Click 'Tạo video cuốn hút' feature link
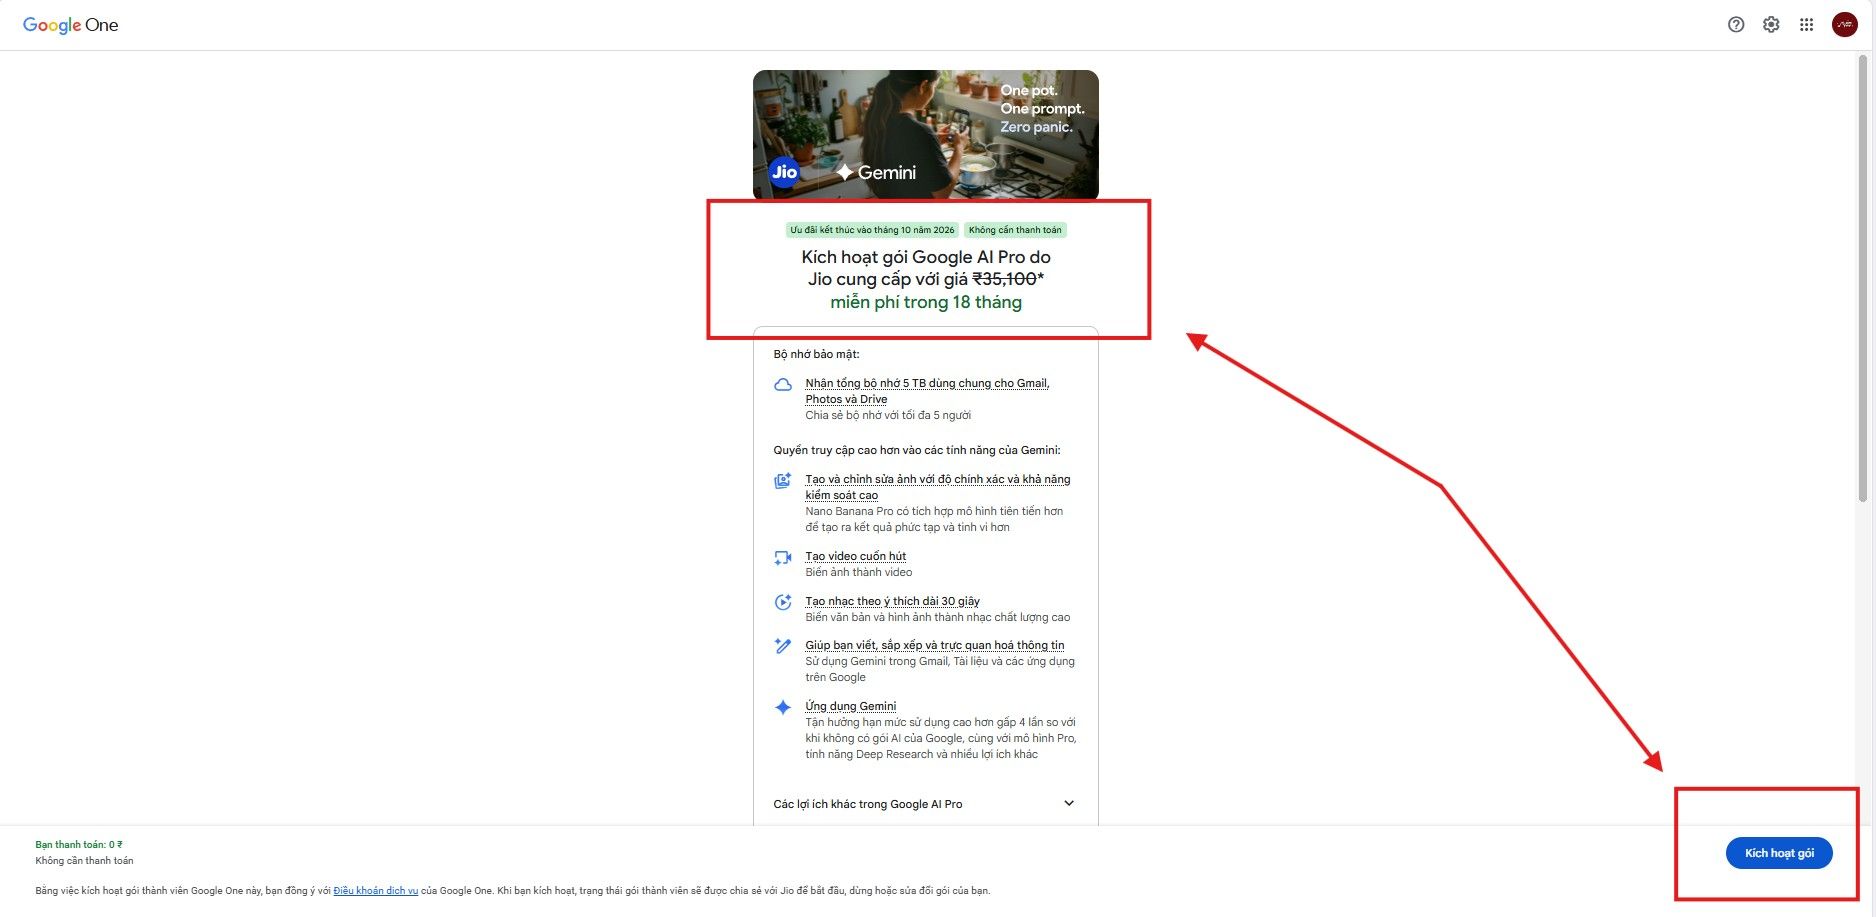Image resolution: width=1876 pixels, height=917 pixels. (x=856, y=556)
